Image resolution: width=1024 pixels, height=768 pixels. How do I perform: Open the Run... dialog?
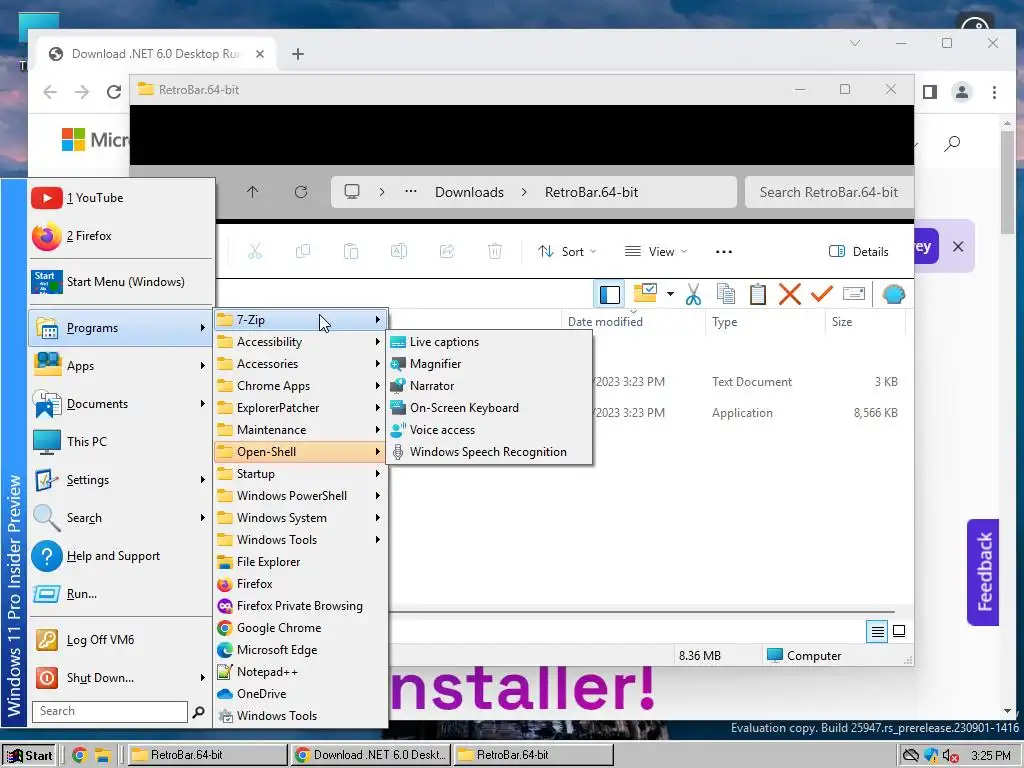click(x=121, y=594)
